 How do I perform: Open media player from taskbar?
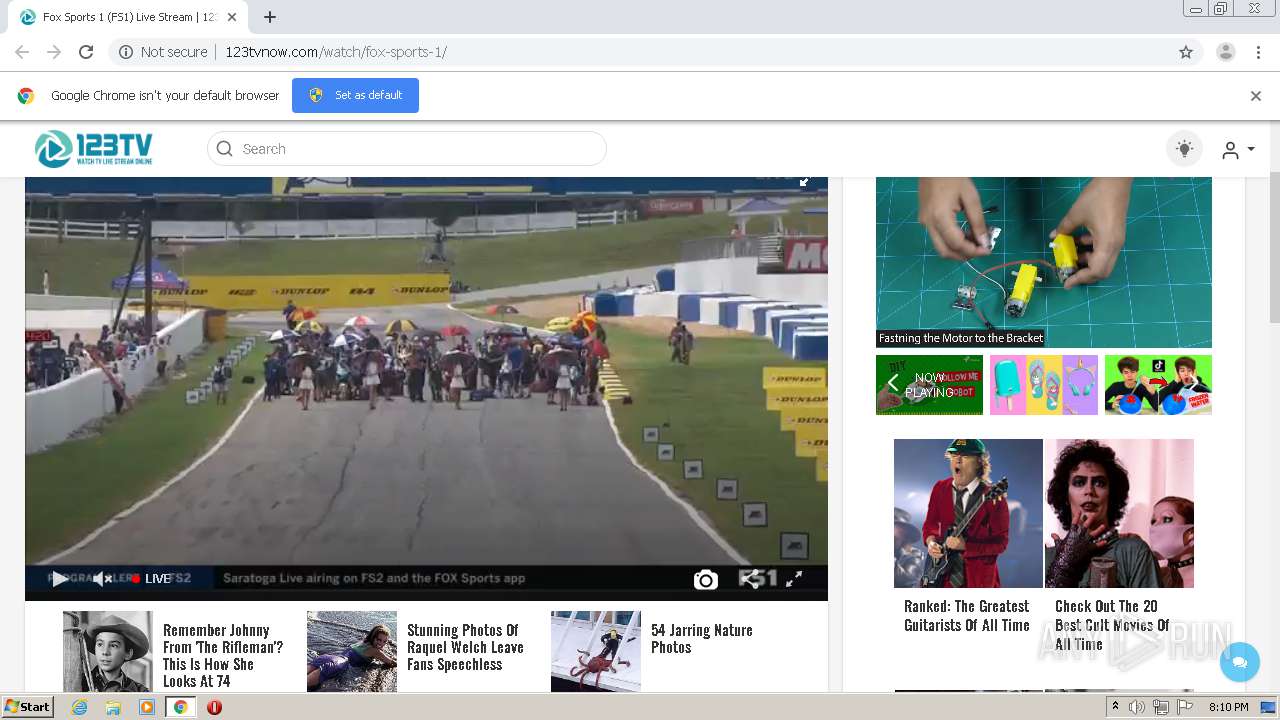[147, 707]
